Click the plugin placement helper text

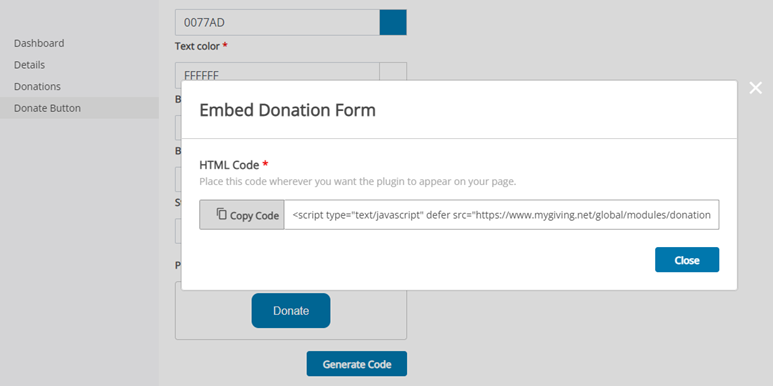pos(357,181)
